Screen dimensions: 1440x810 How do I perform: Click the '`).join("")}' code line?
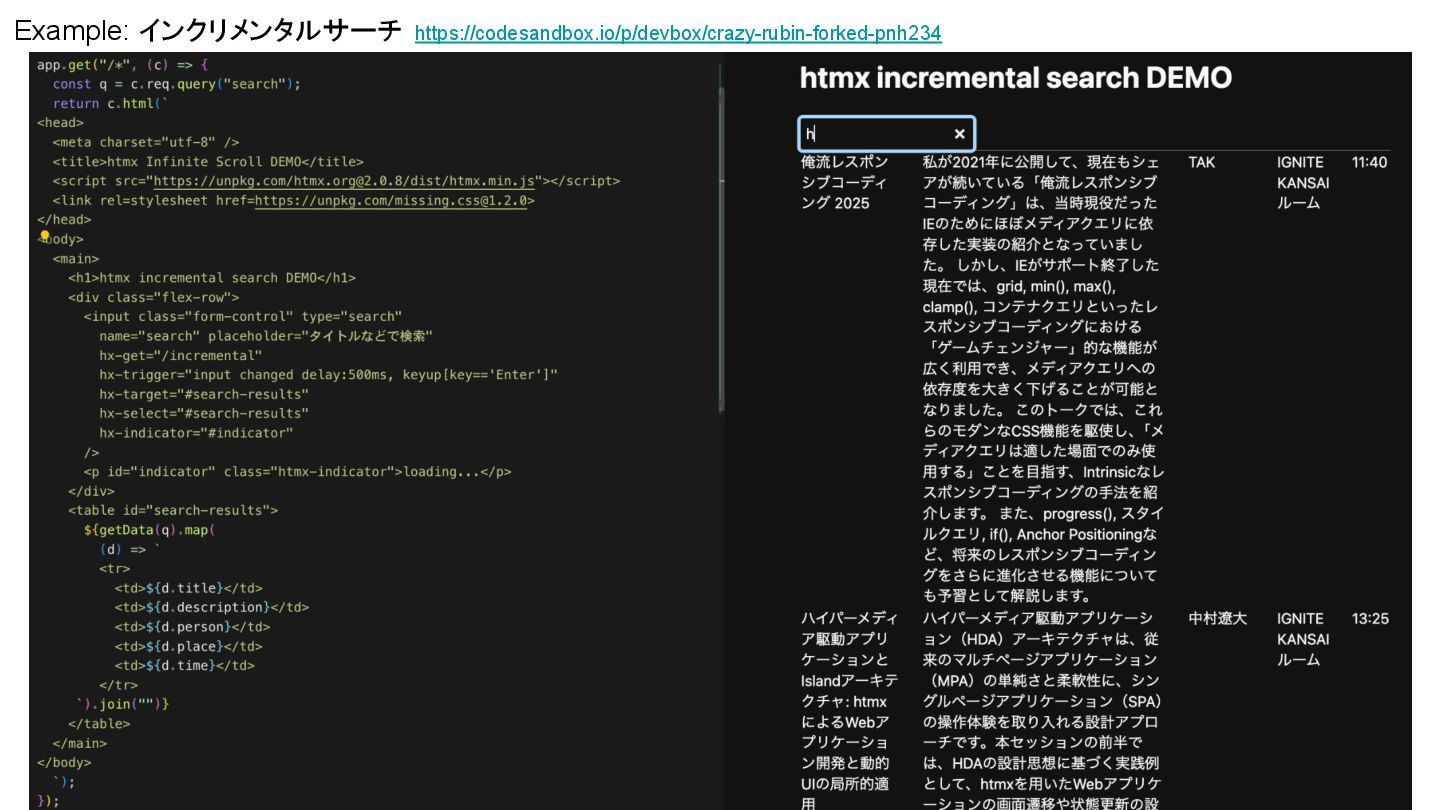[123, 704]
